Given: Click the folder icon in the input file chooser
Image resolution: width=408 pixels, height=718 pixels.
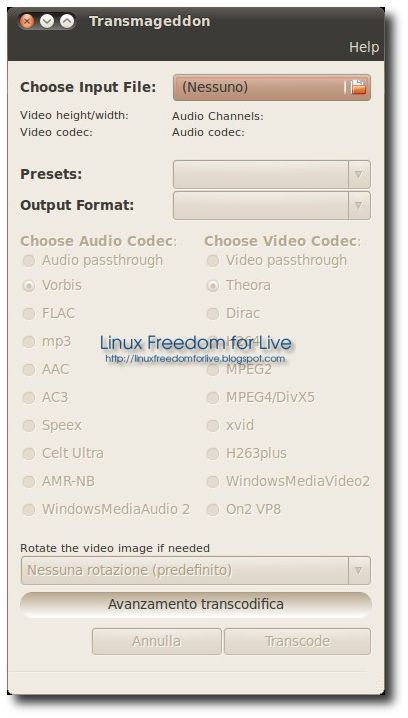Looking at the screenshot, I should point(358,87).
